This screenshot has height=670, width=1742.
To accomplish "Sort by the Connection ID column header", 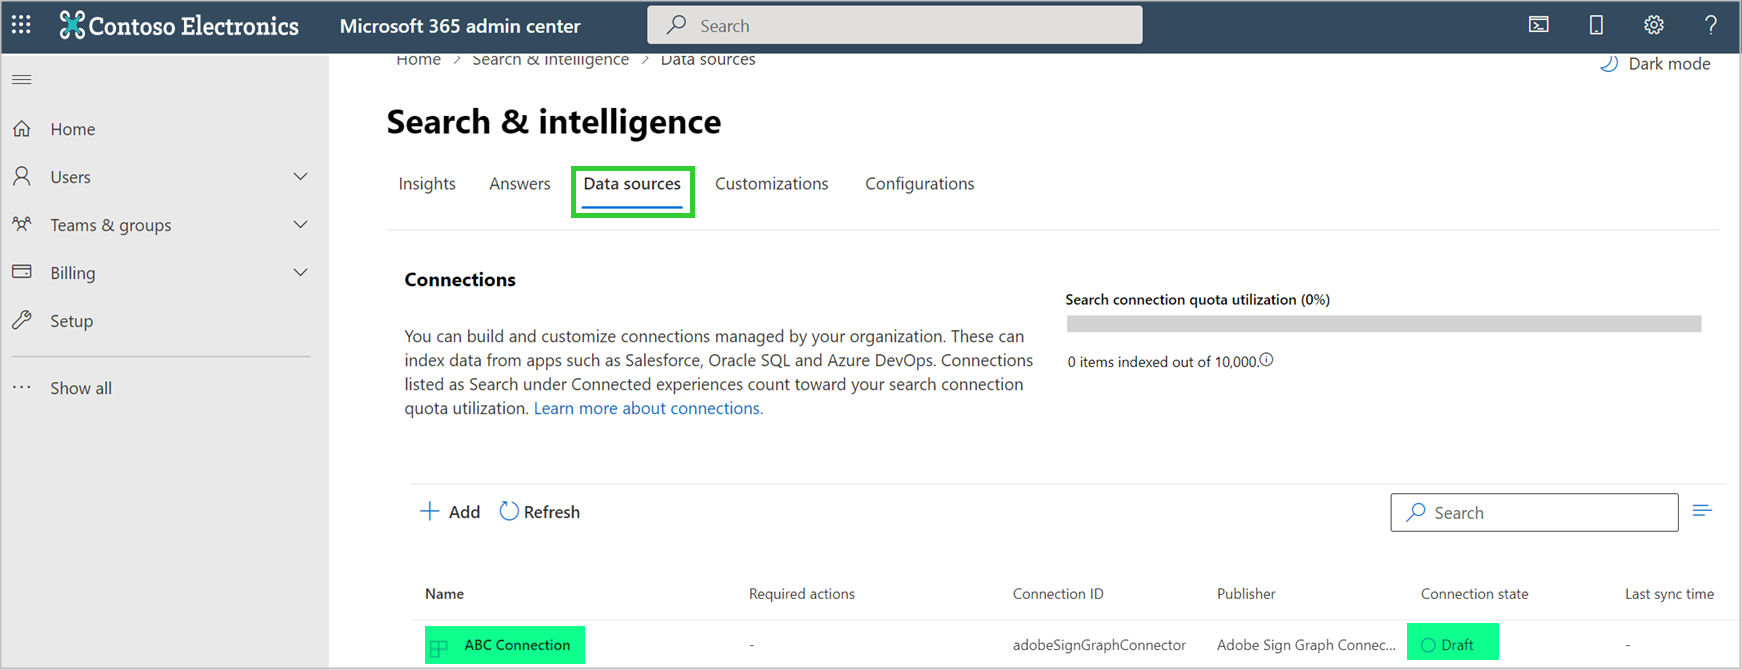I will pos(1058,594).
